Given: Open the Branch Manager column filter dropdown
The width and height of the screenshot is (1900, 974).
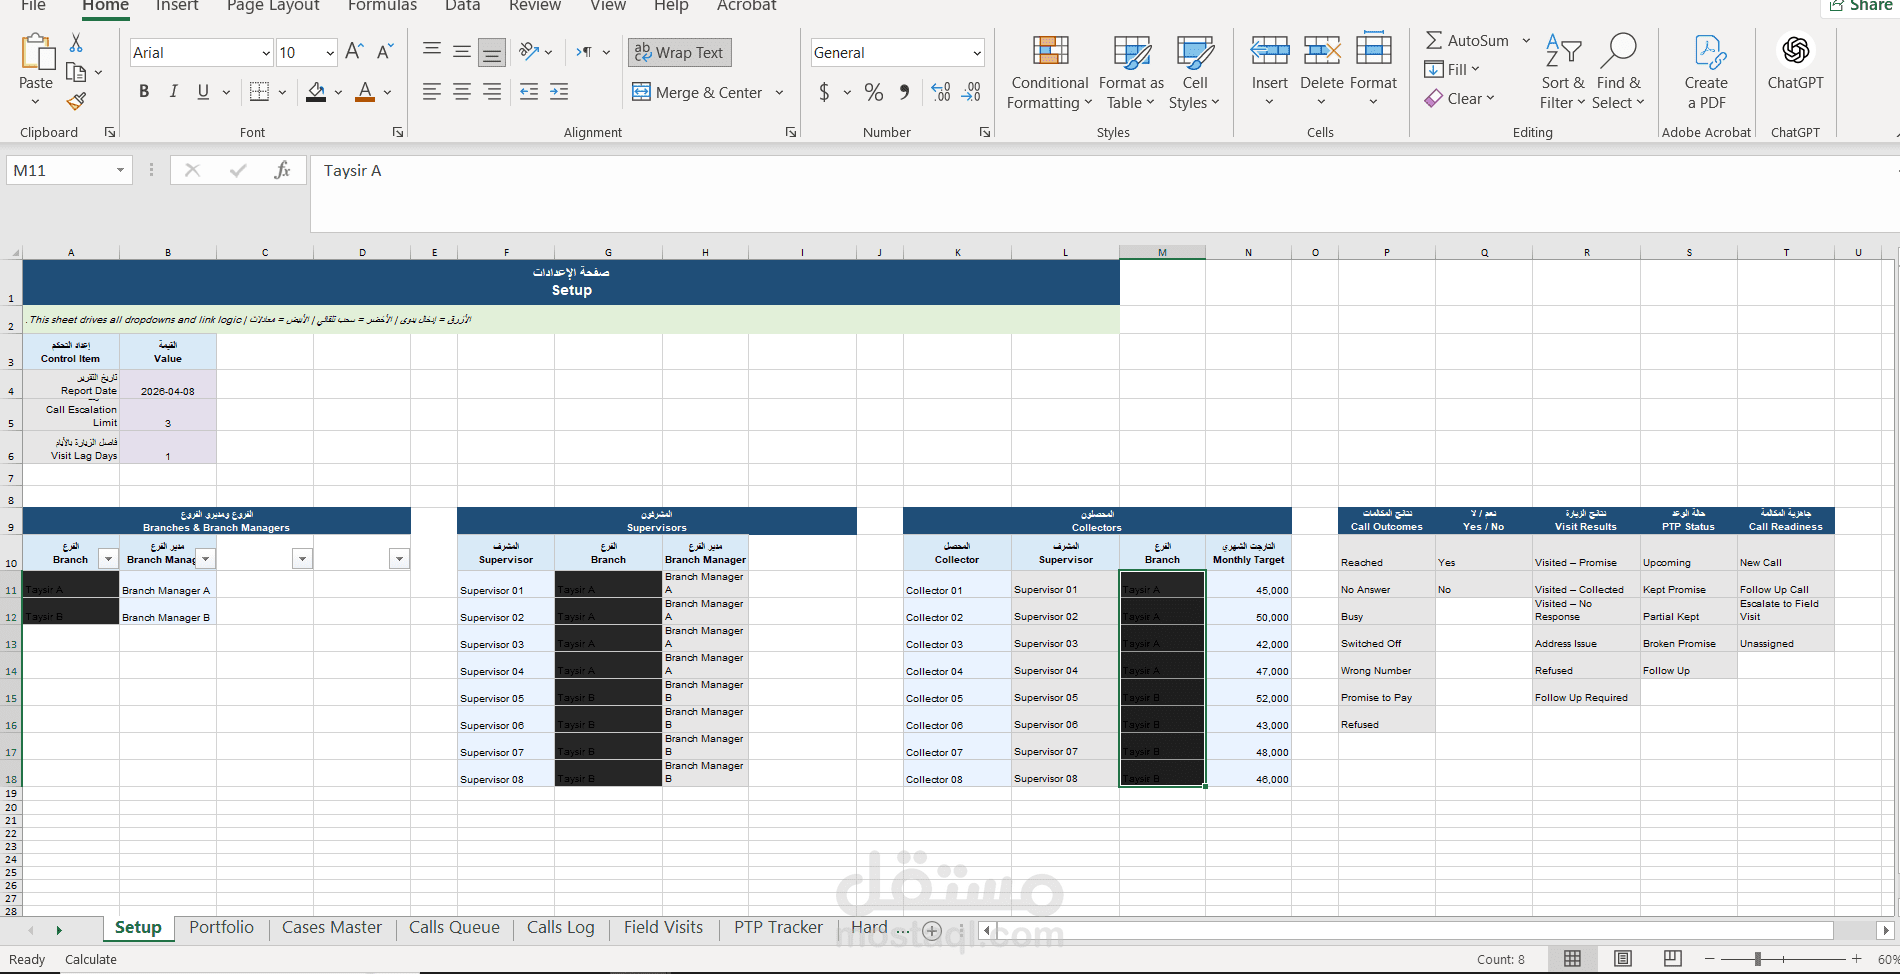Looking at the screenshot, I should tap(205, 559).
